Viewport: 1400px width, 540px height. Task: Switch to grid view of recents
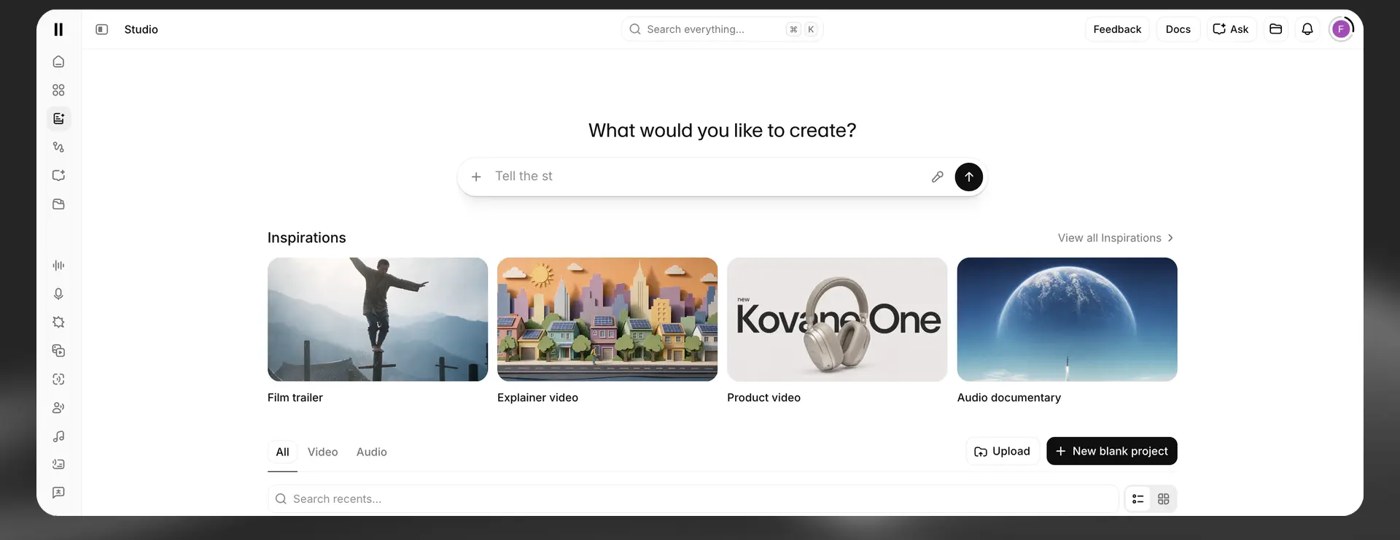coord(1163,499)
